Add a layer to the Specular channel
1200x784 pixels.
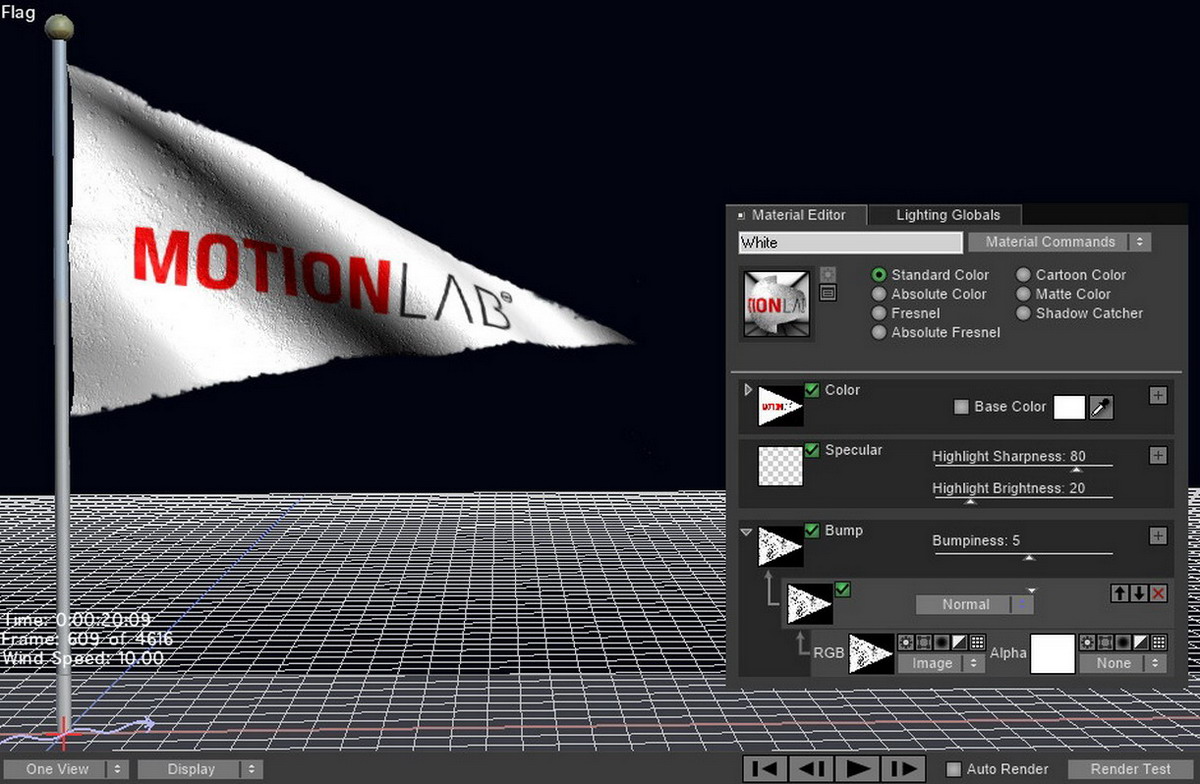tap(1158, 456)
